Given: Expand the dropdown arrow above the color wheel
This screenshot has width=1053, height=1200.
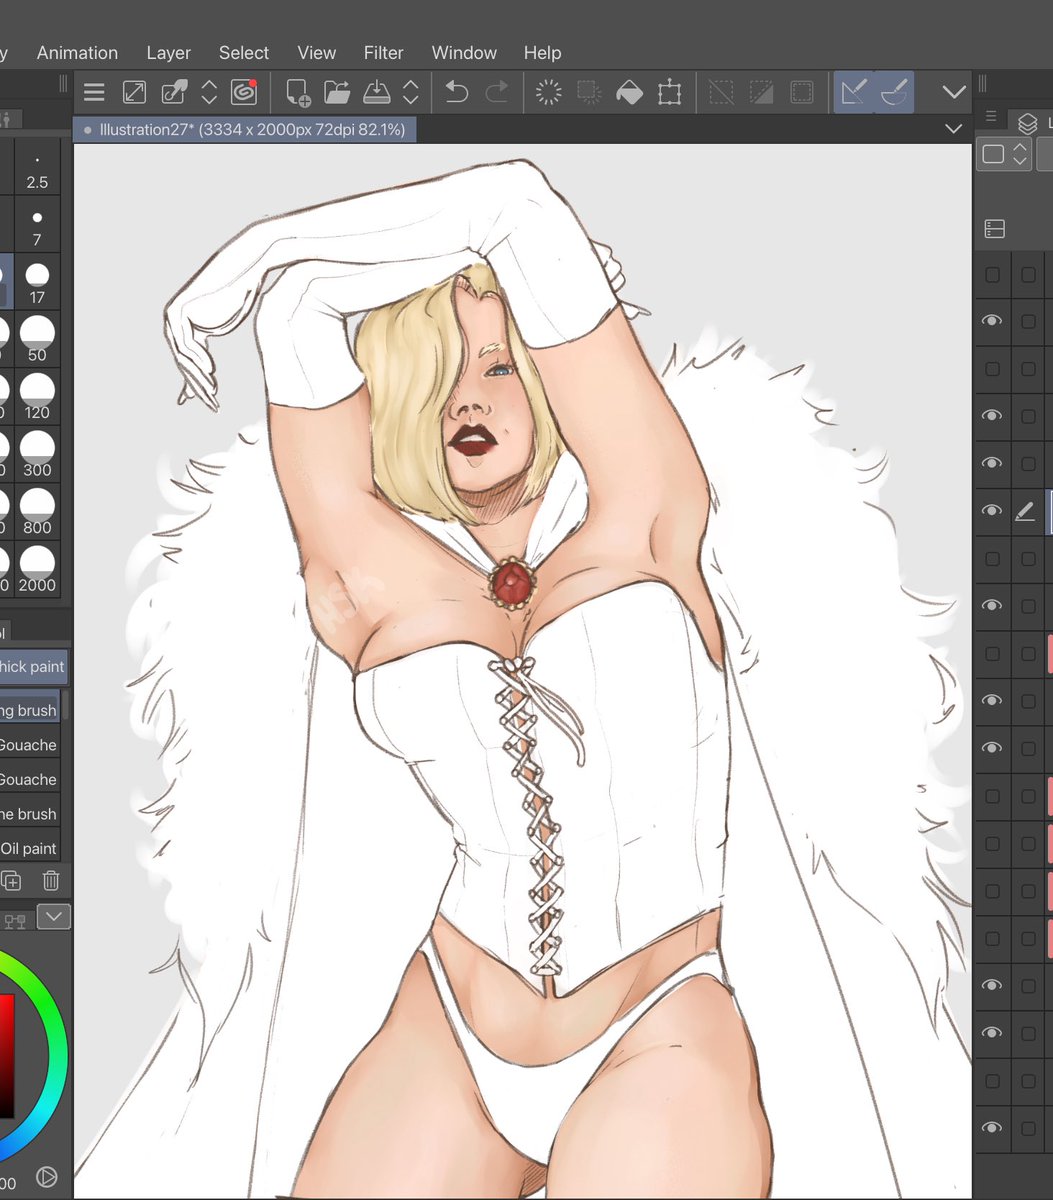Looking at the screenshot, I should pyautogui.click(x=54, y=916).
